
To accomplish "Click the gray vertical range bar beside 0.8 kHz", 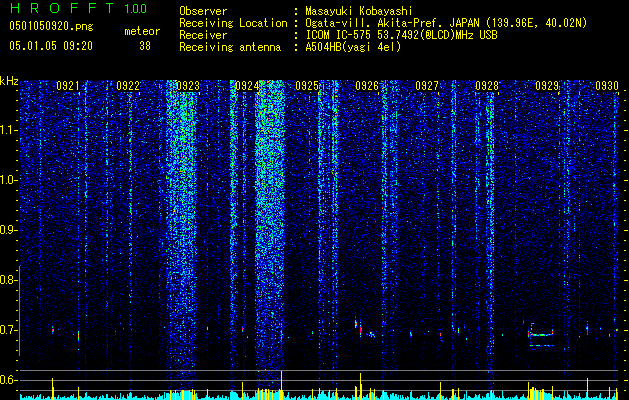I will (20, 310).
